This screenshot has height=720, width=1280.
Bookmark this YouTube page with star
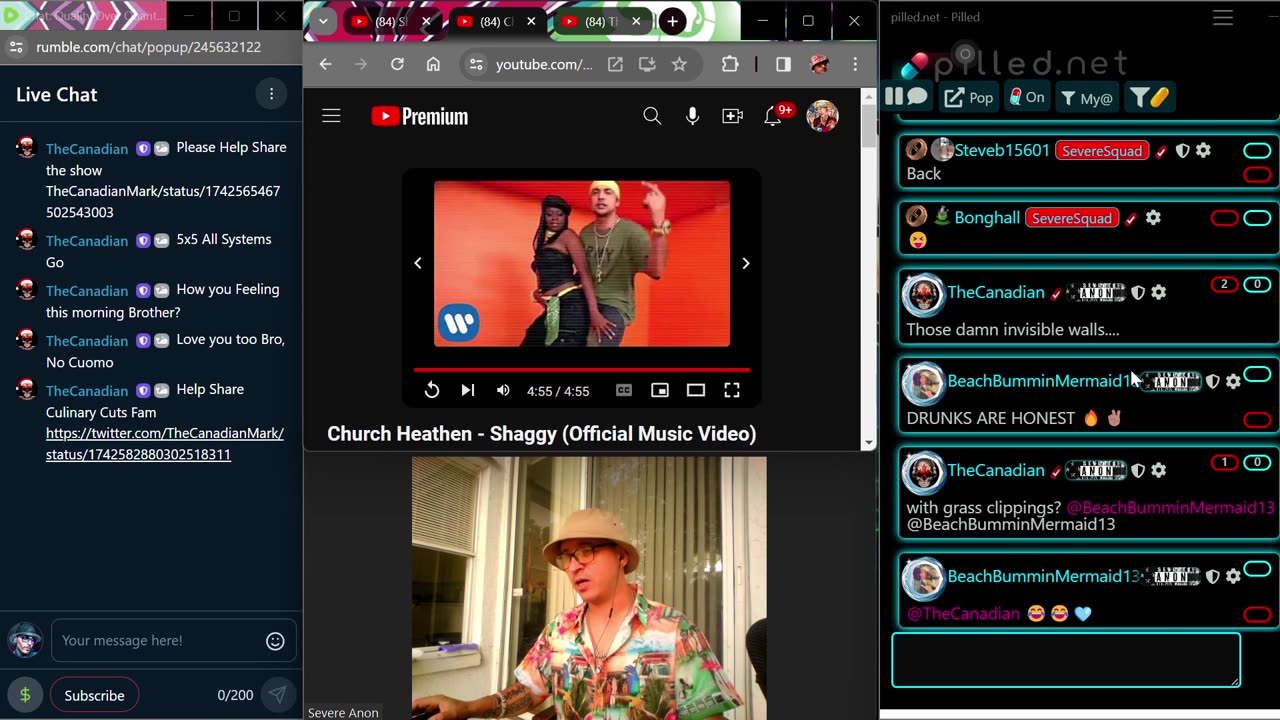(679, 64)
